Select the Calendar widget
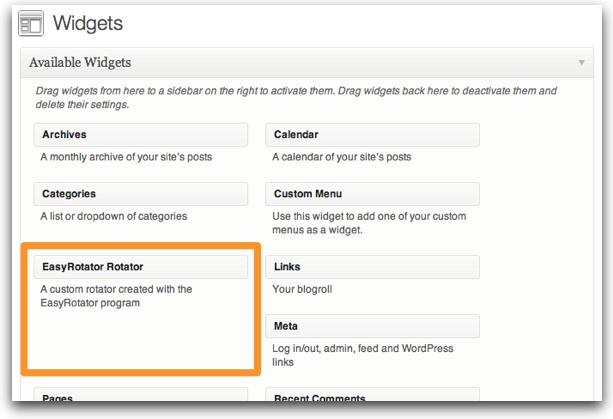 (x=372, y=135)
